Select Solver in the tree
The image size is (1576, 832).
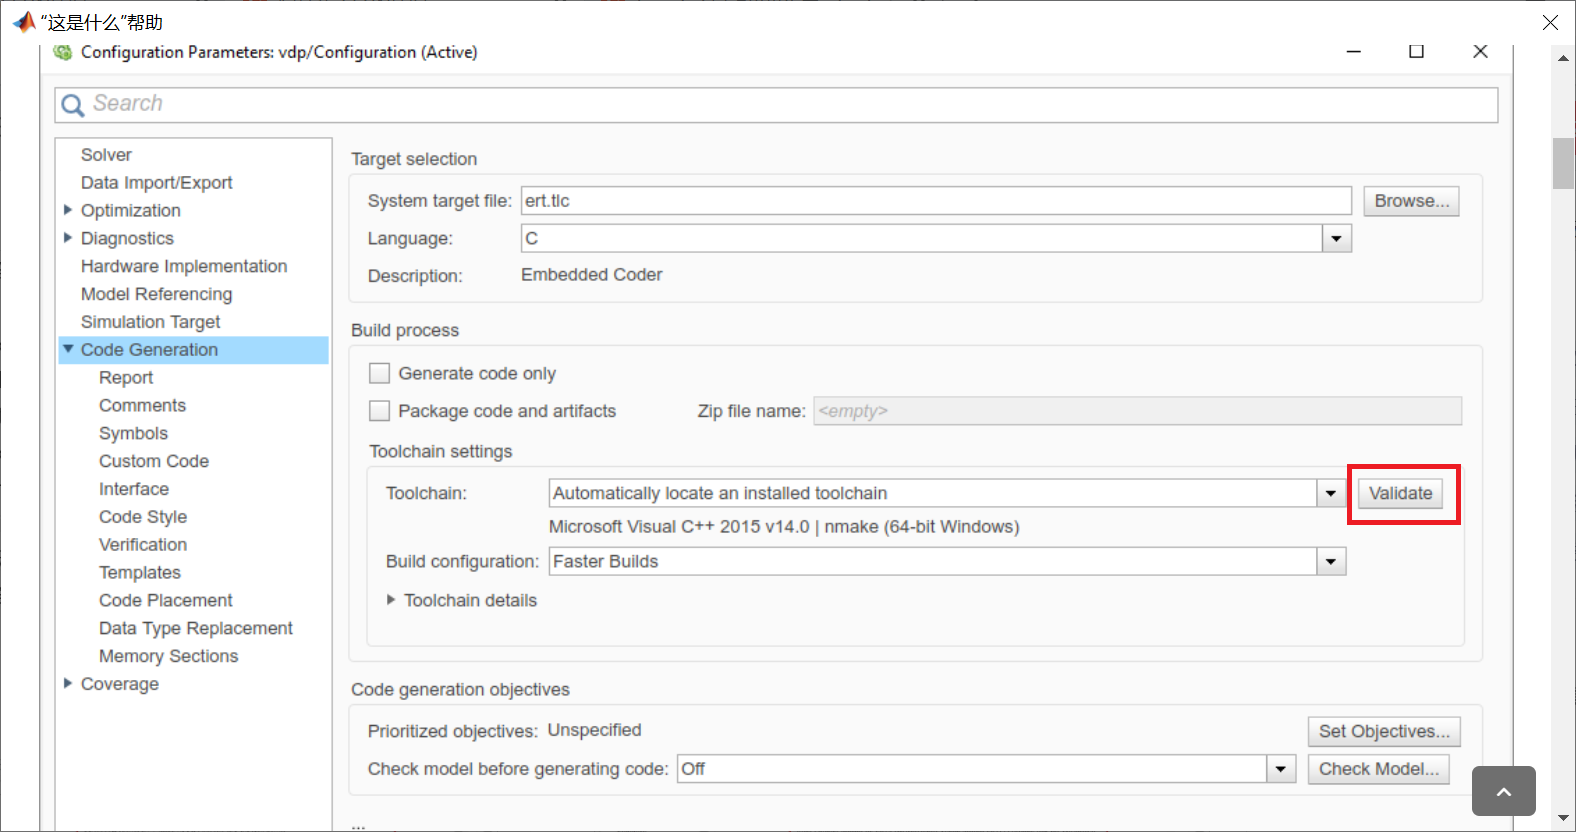click(106, 155)
